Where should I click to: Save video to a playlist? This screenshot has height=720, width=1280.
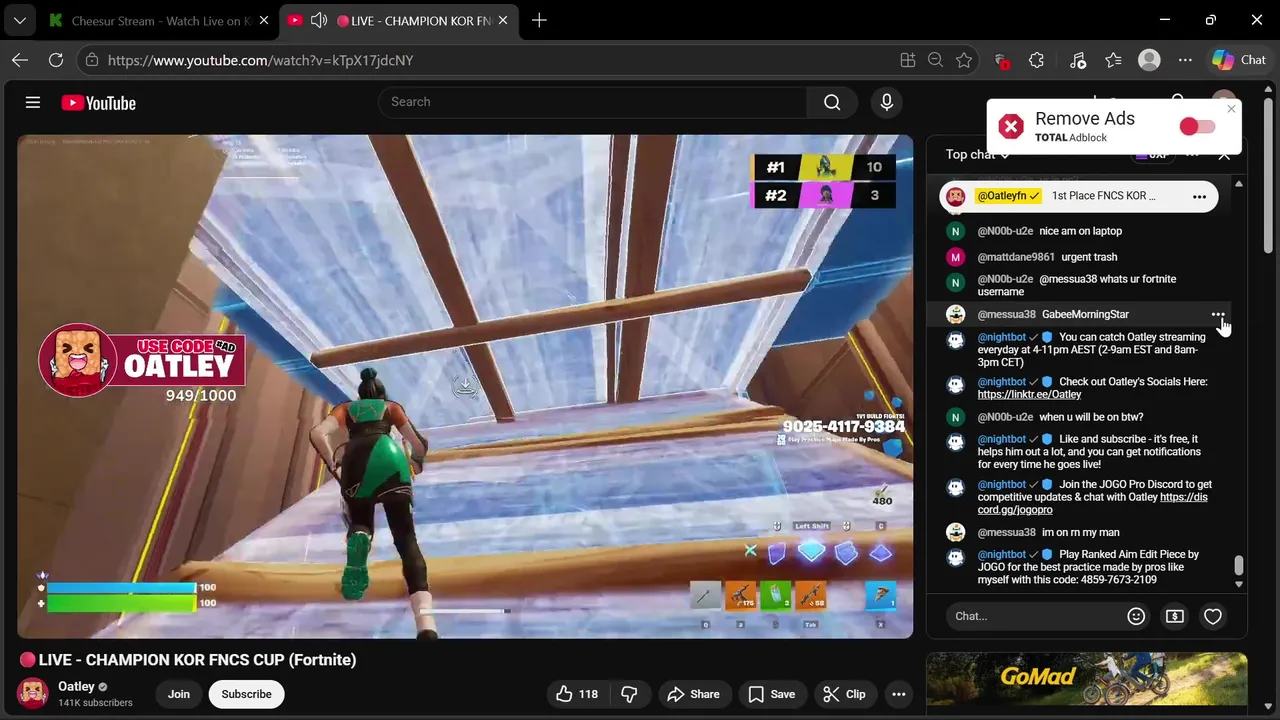pos(771,694)
